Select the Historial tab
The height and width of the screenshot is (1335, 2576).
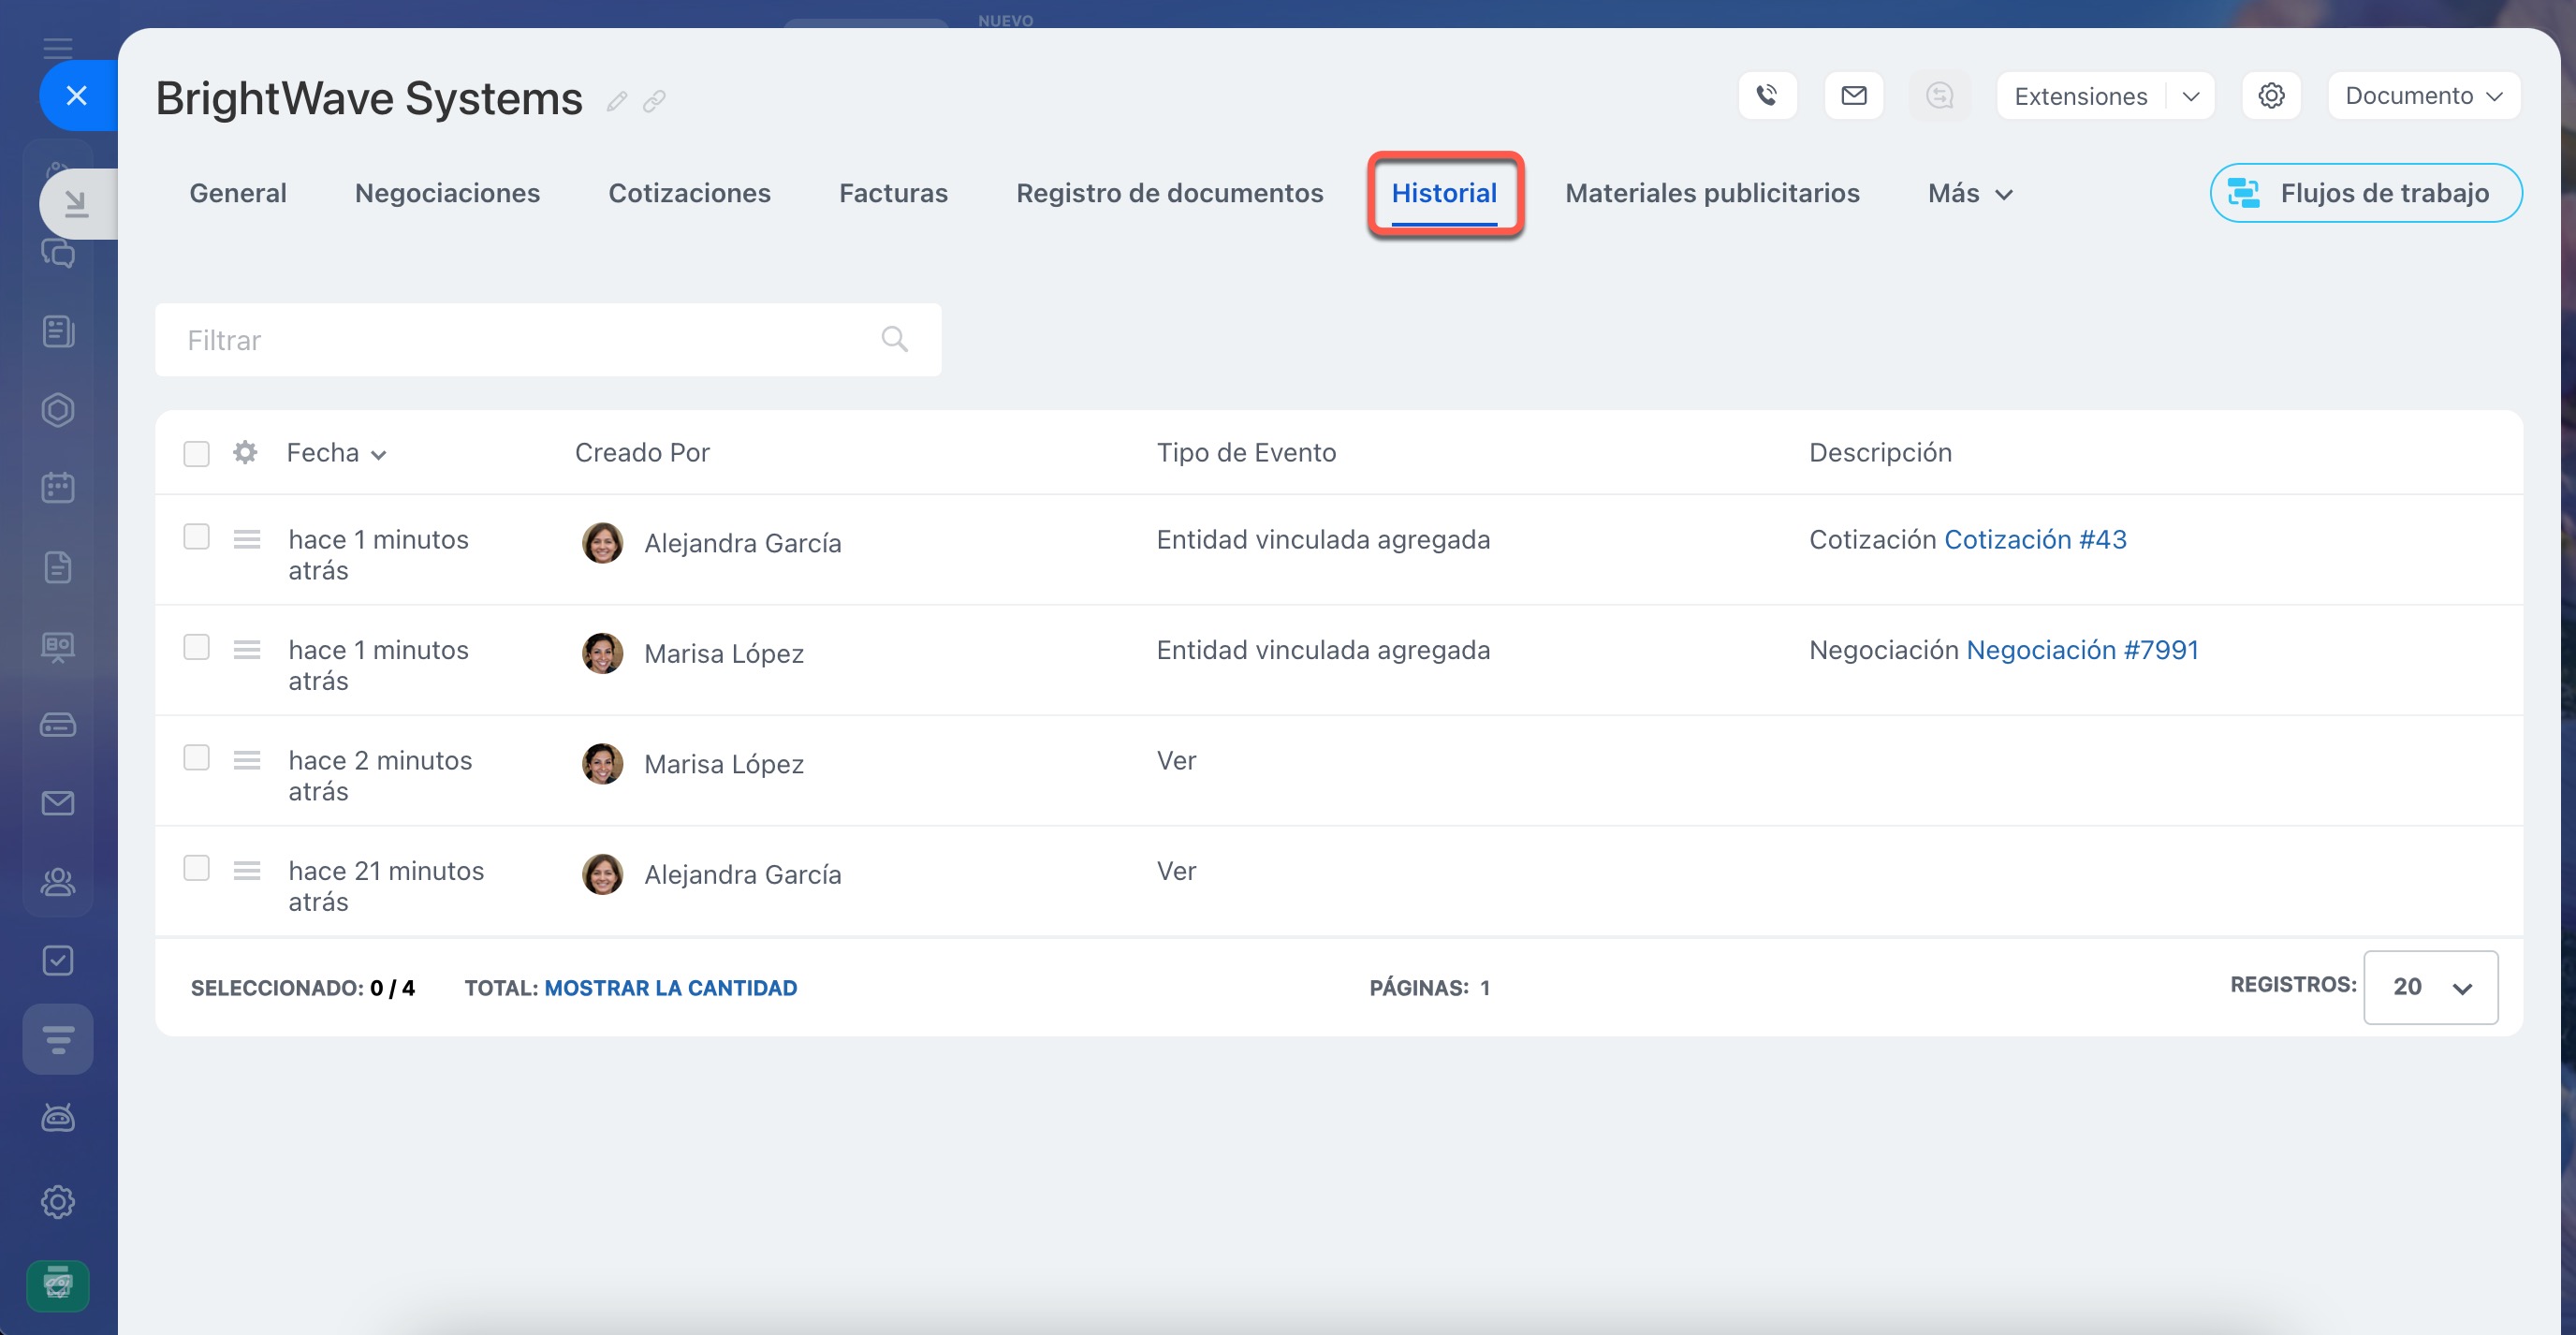[1444, 193]
